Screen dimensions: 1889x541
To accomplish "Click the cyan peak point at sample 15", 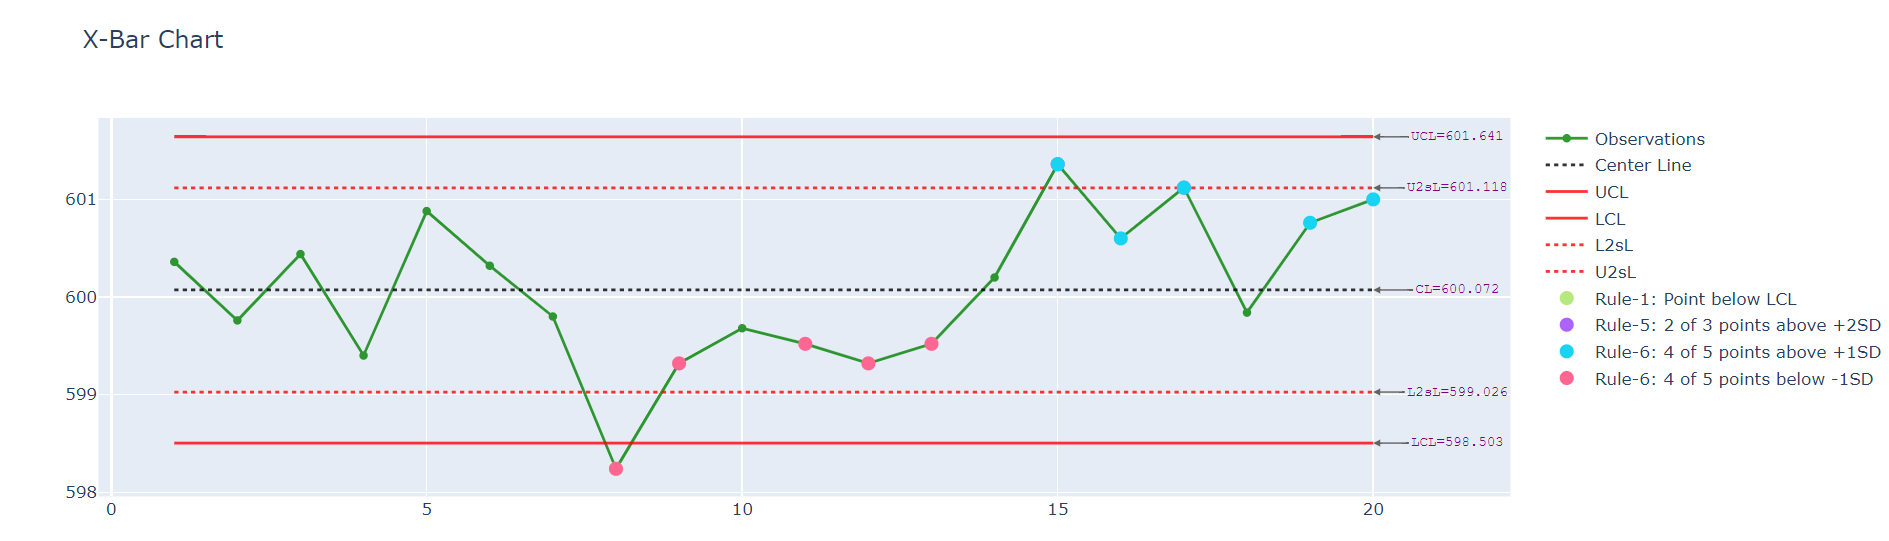I will pos(1058,164).
